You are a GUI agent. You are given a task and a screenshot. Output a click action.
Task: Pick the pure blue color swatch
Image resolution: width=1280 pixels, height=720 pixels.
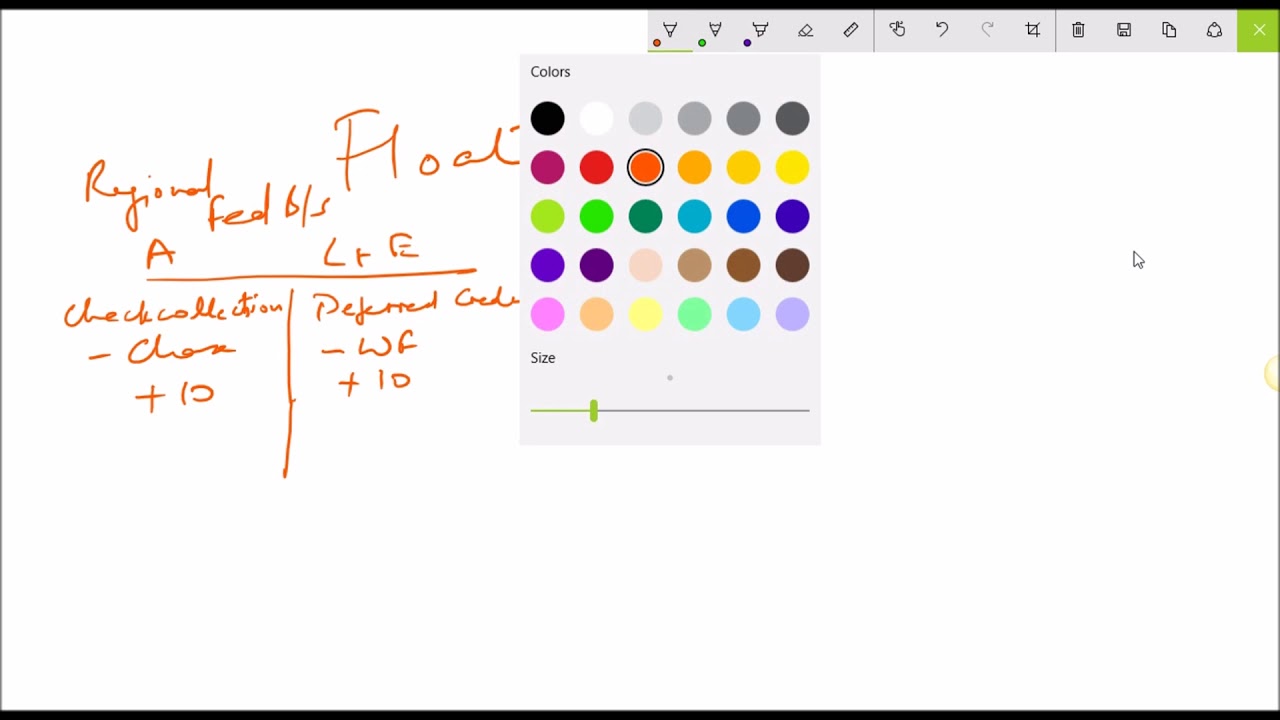coord(743,217)
